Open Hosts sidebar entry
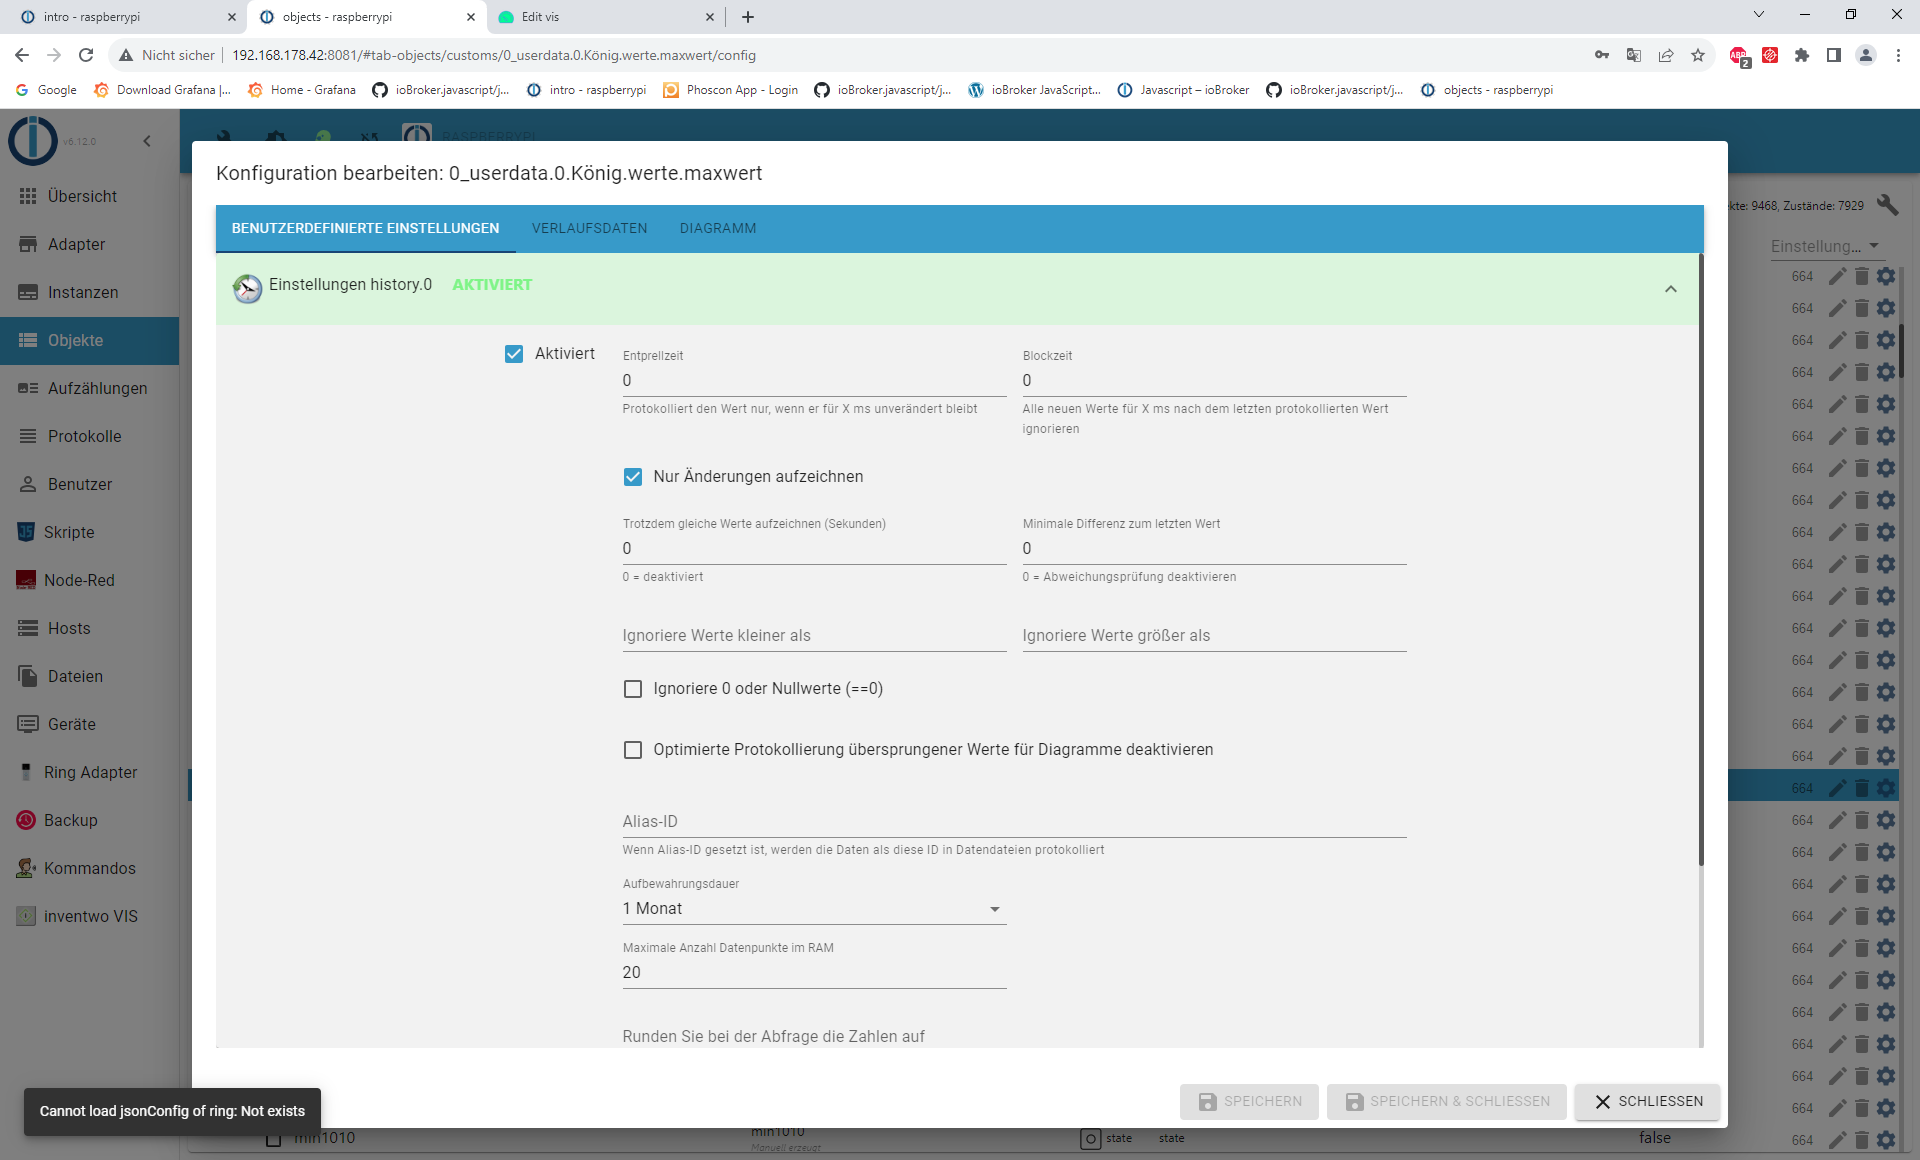The width and height of the screenshot is (1920, 1160). [x=89, y=628]
